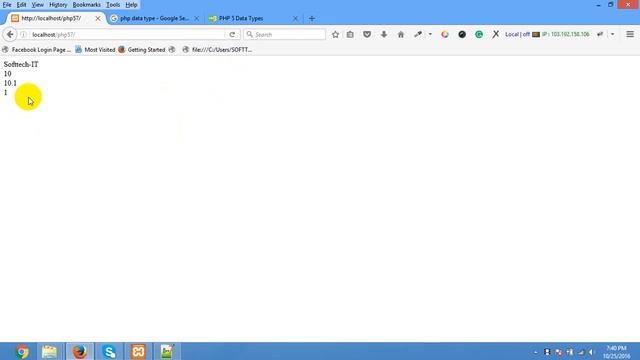Open the Edit menu
Image resolution: width=640 pixels, height=360 pixels.
pos(22,5)
